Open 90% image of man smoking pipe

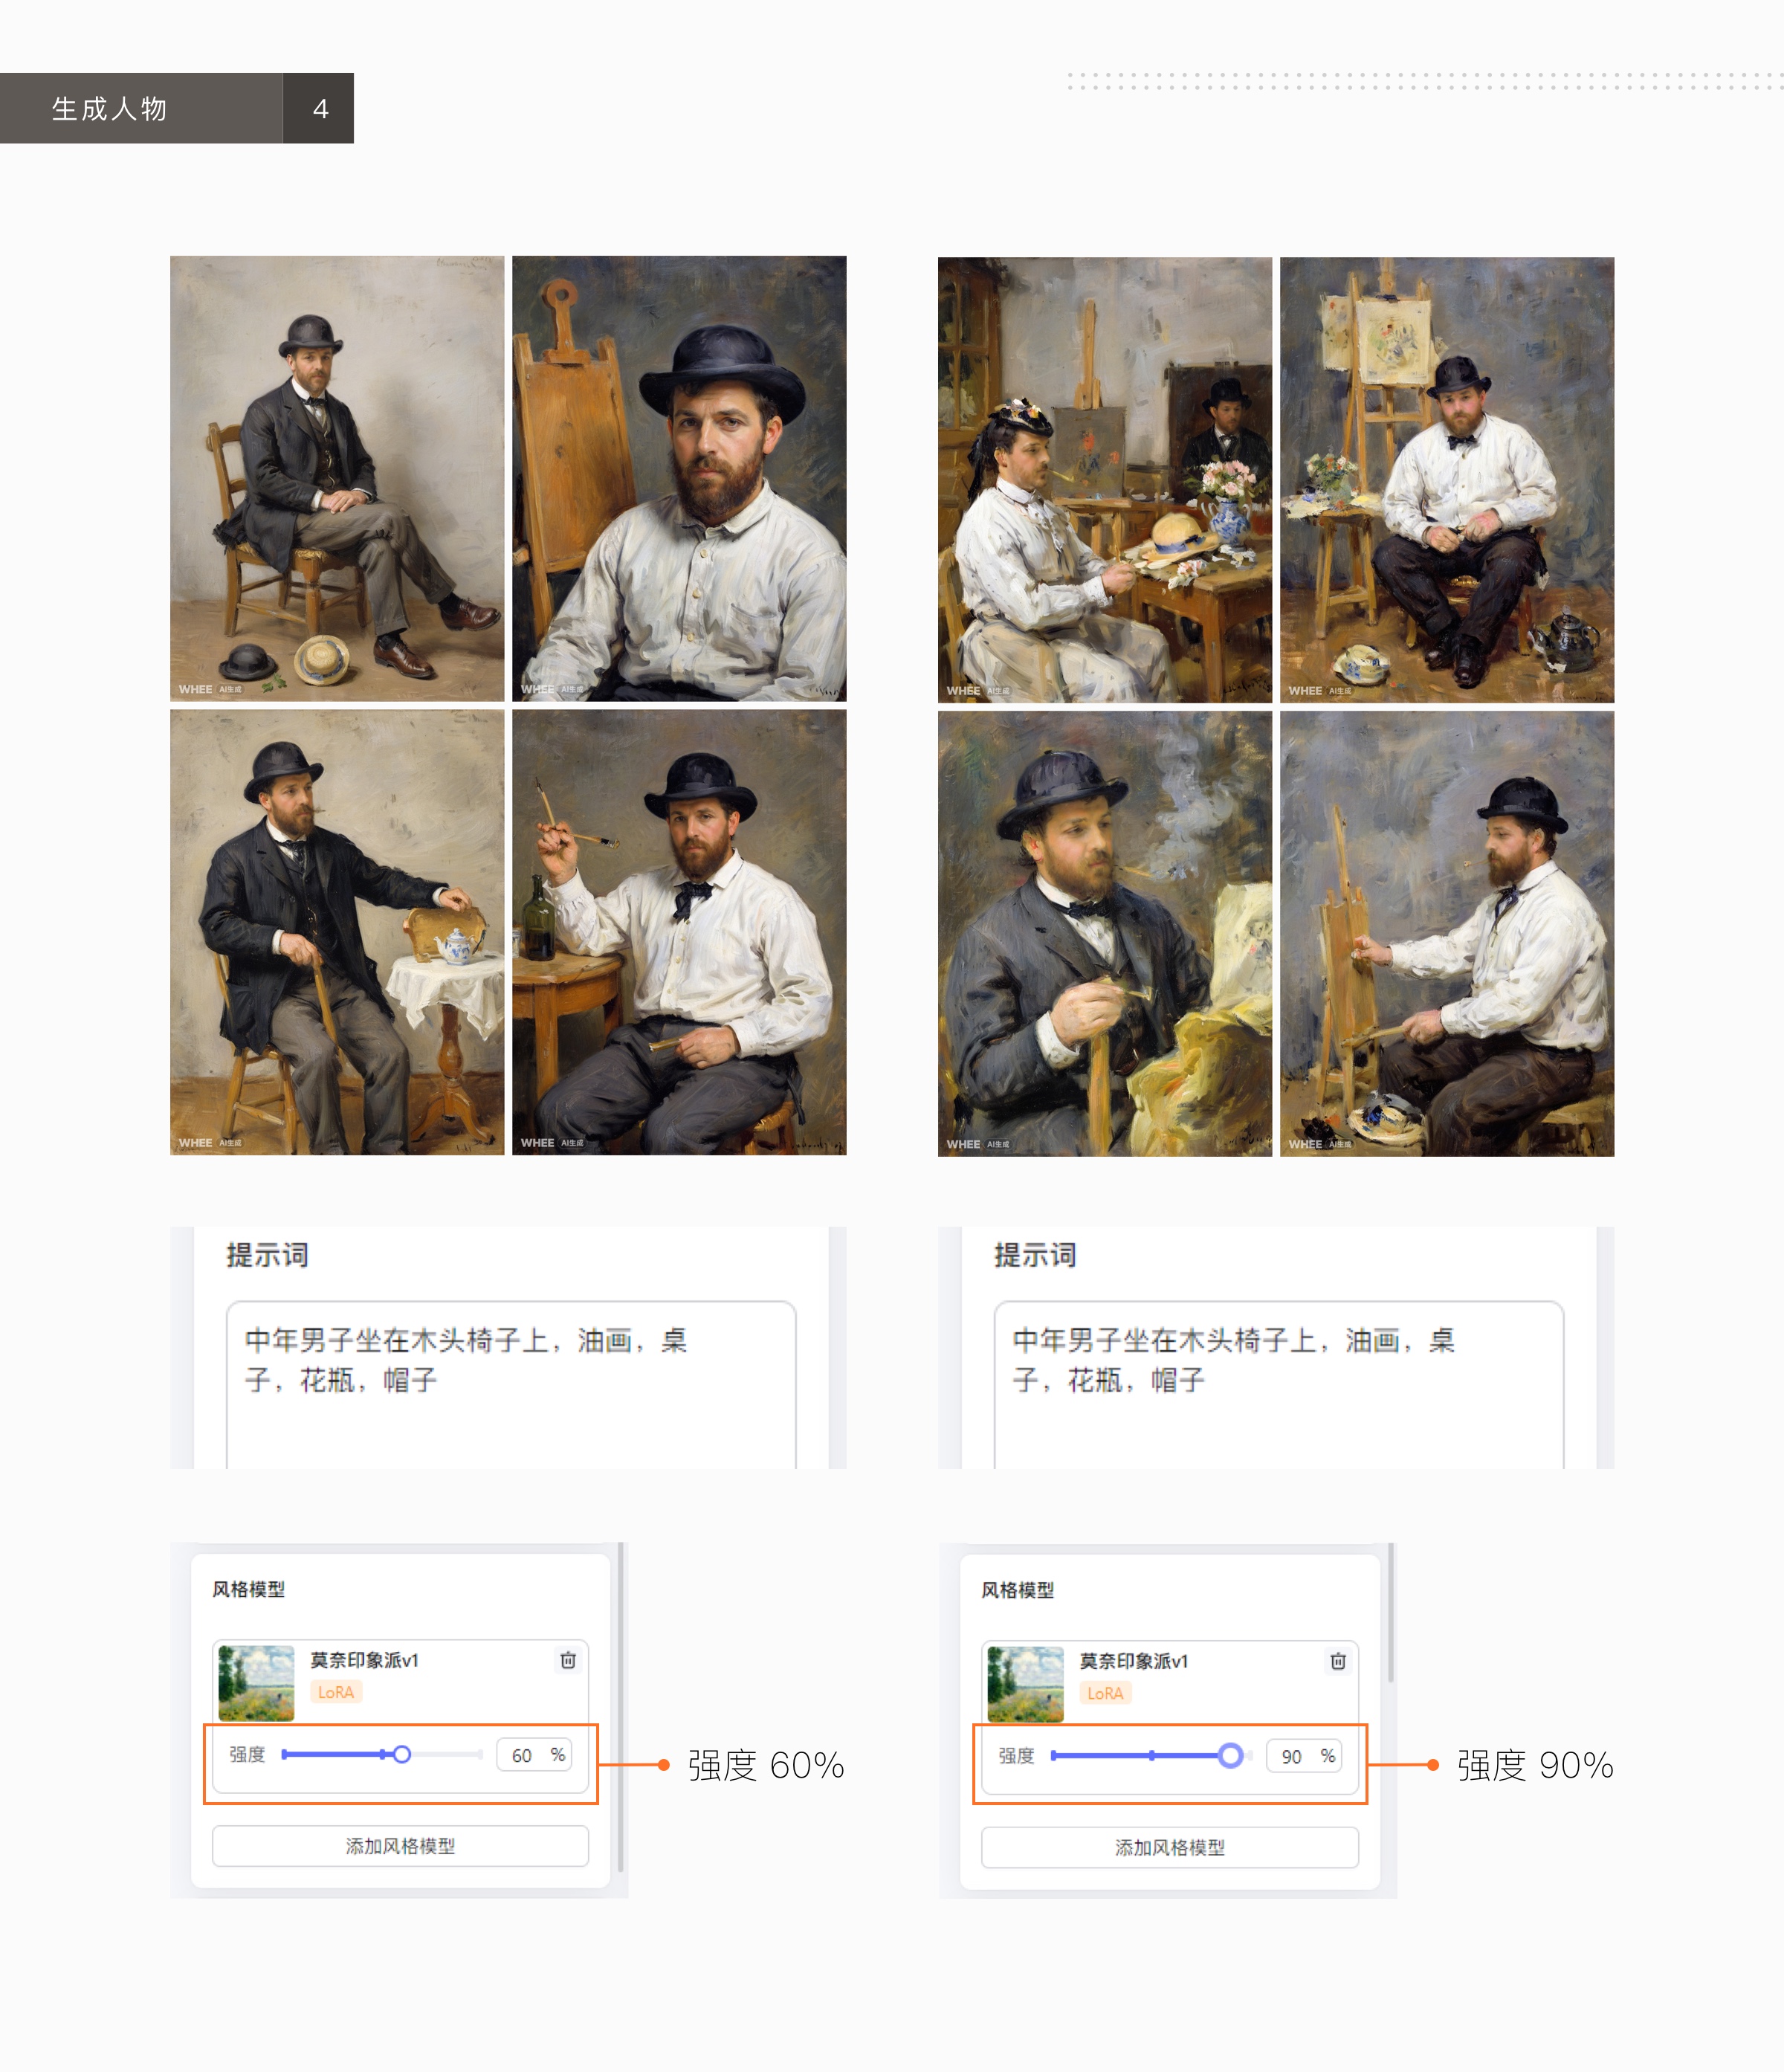click(1104, 934)
